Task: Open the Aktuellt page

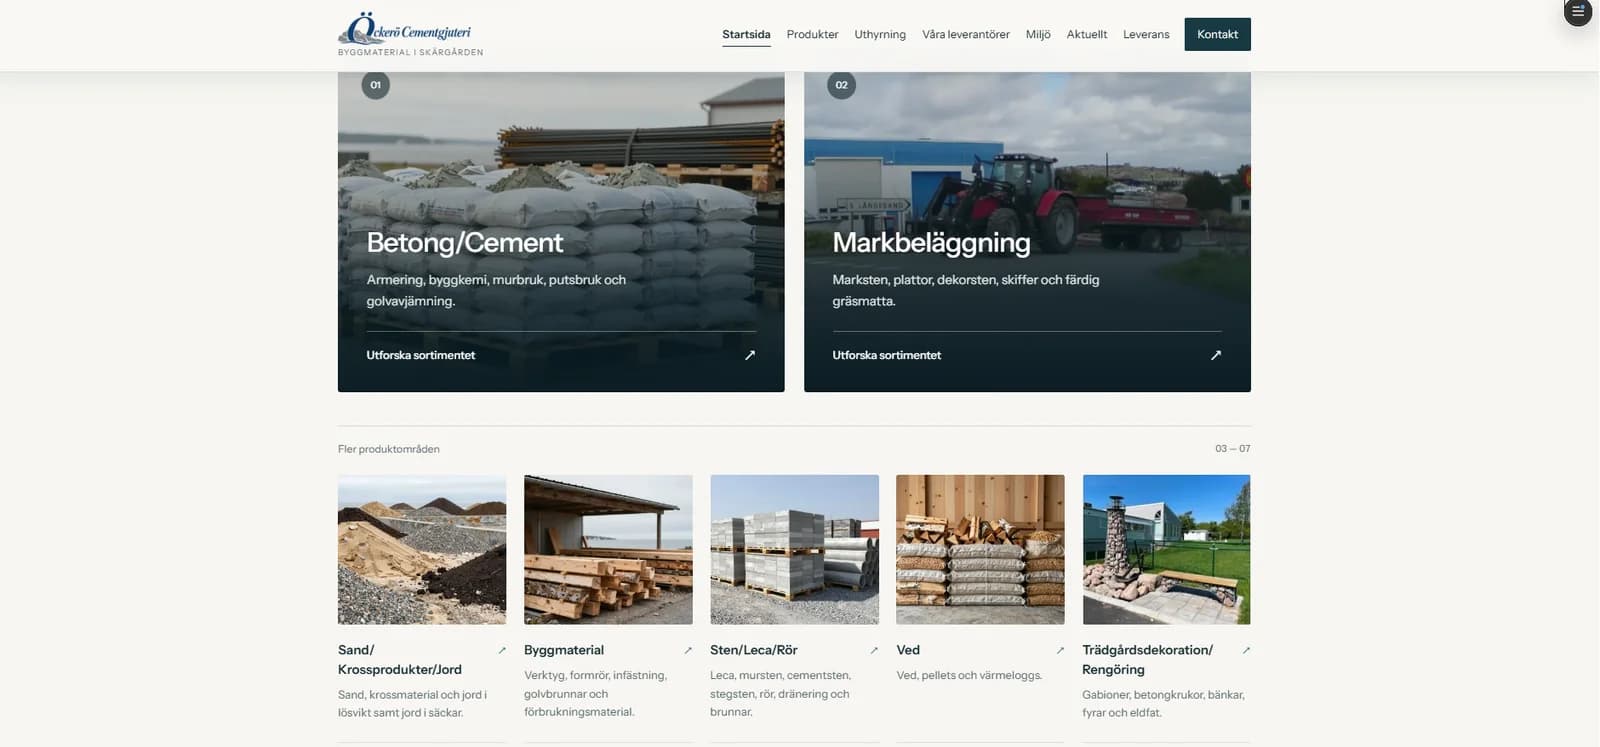Action: [x=1087, y=34]
